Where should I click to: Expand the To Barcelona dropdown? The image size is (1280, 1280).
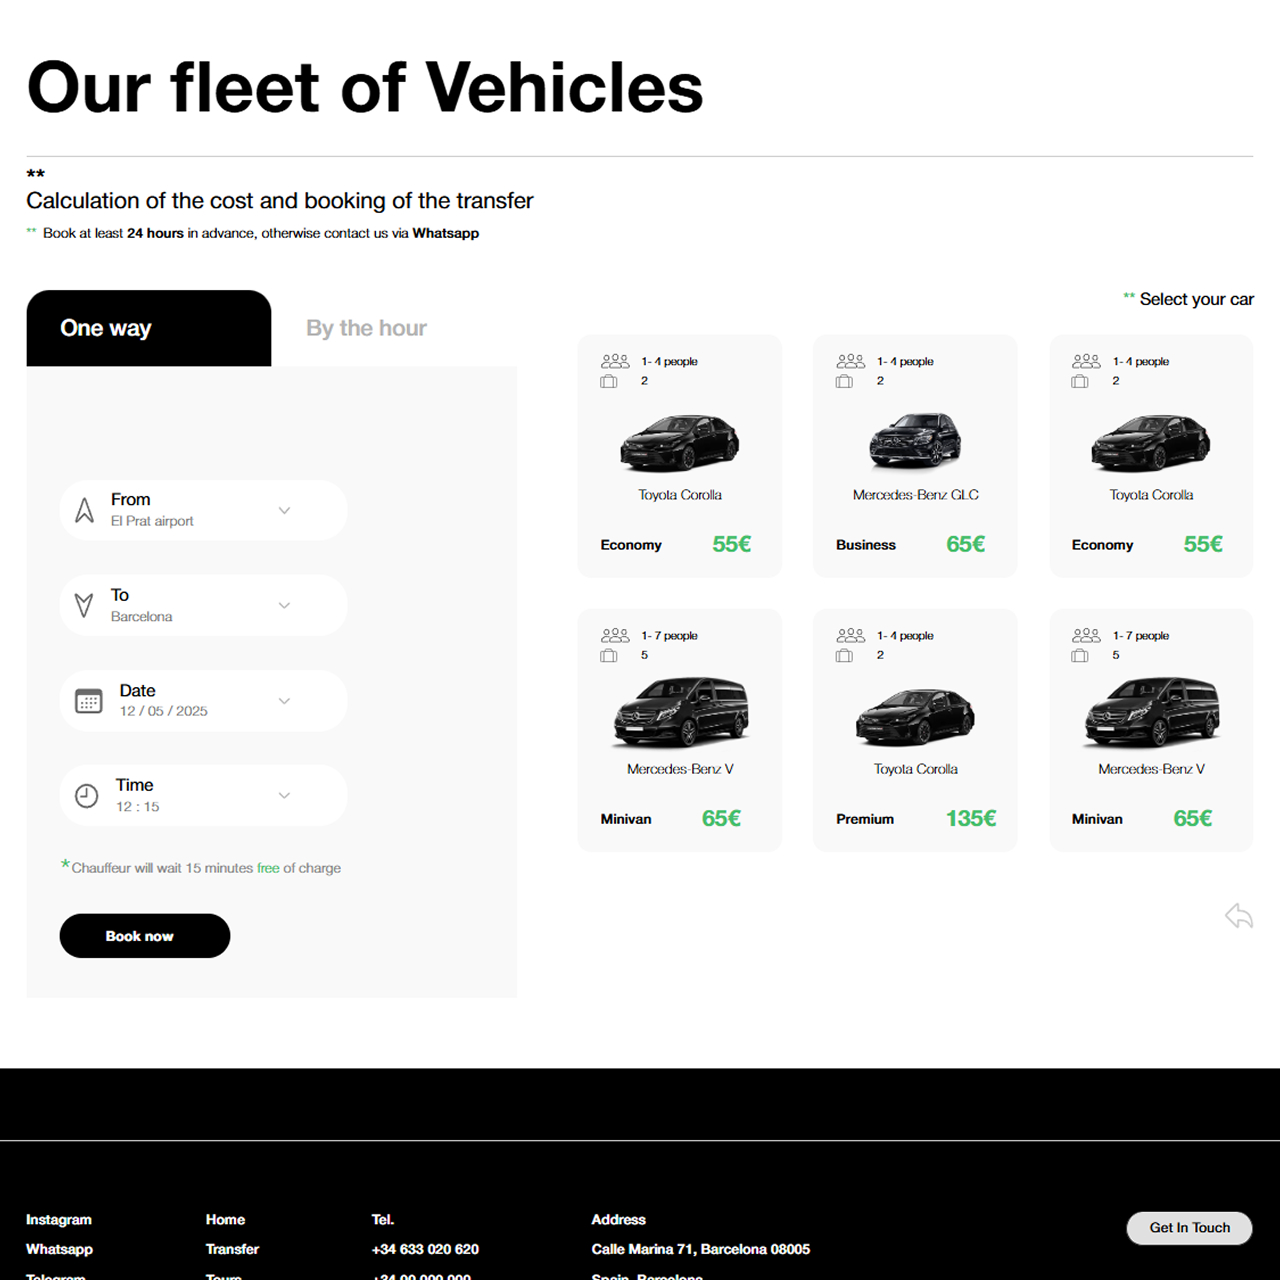coord(284,605)
